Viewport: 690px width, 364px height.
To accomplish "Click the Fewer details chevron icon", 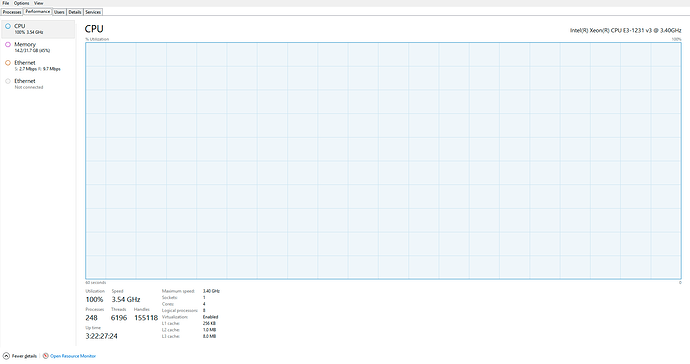I will point(6,356).
